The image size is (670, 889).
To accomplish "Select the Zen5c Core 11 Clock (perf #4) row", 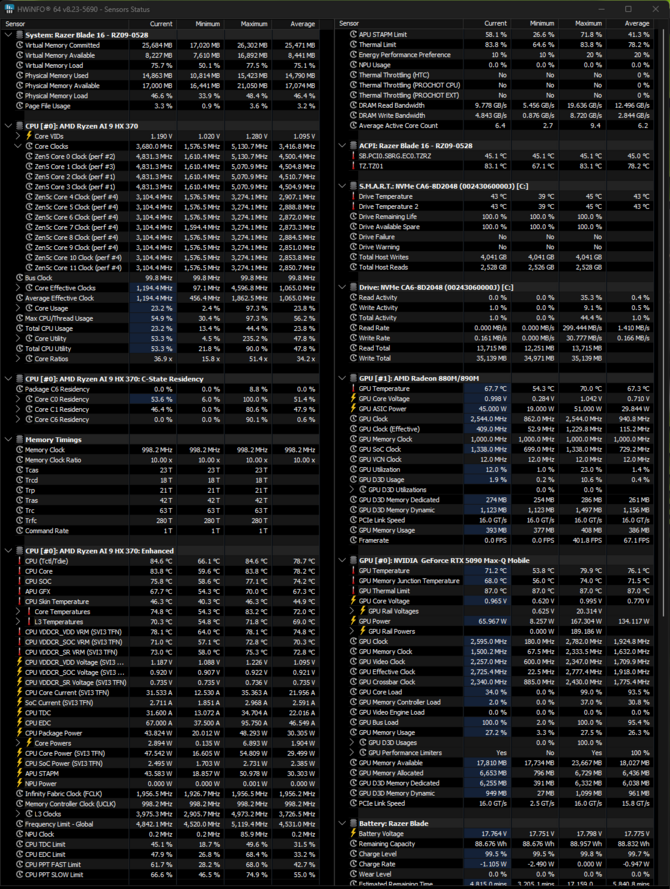I will click(160, 268).
